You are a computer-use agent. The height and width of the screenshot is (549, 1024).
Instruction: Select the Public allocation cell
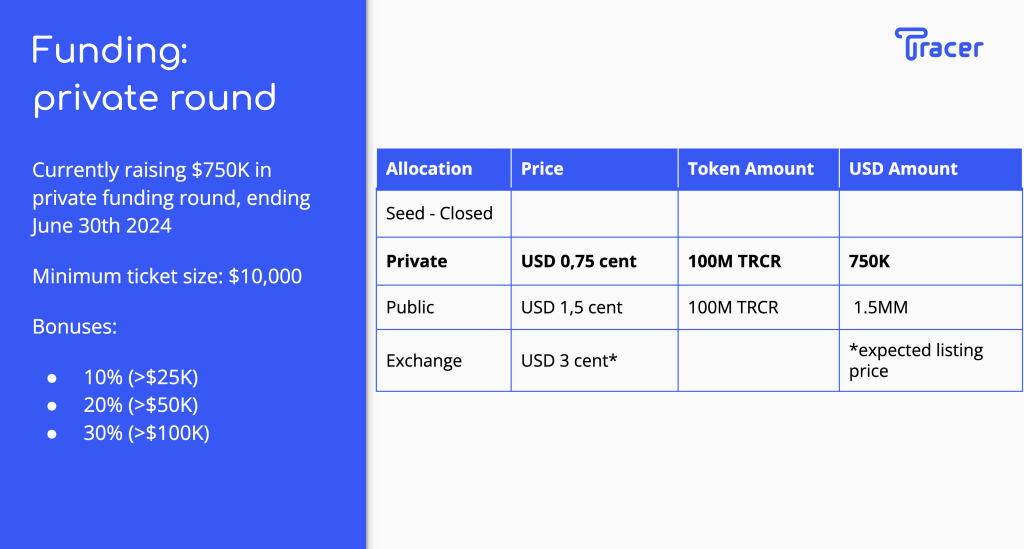(410, 307)
